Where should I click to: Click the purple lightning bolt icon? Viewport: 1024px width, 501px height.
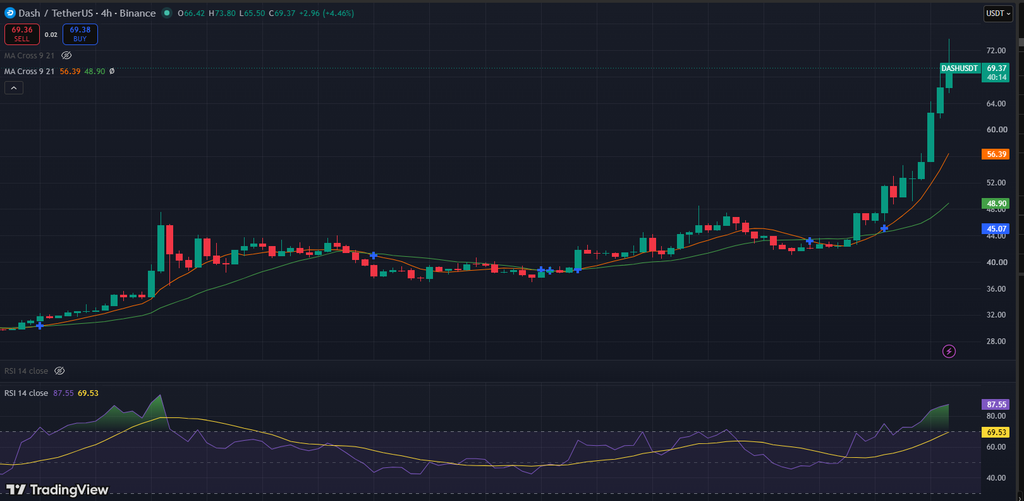click(x=949, y=351)
